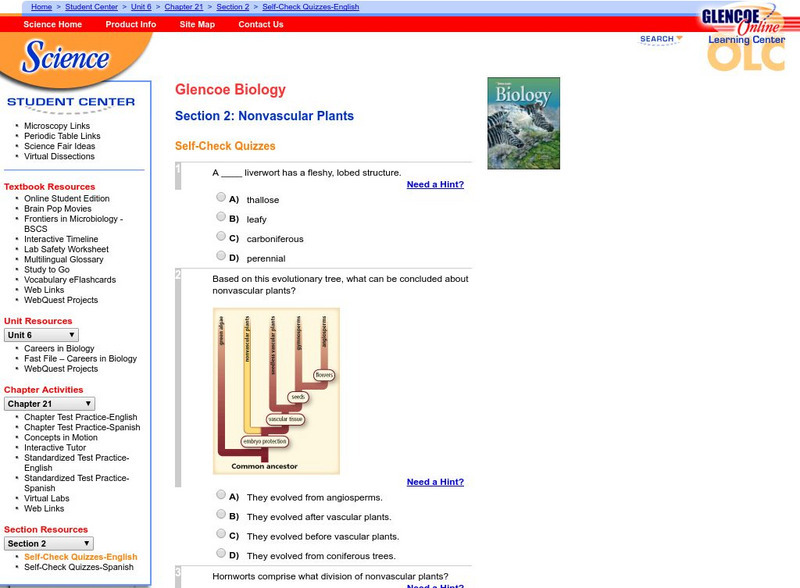This screenshot has height=588, width=800.
Task: Open the Section 2 dropdown selector
Action: click(48, 543)
